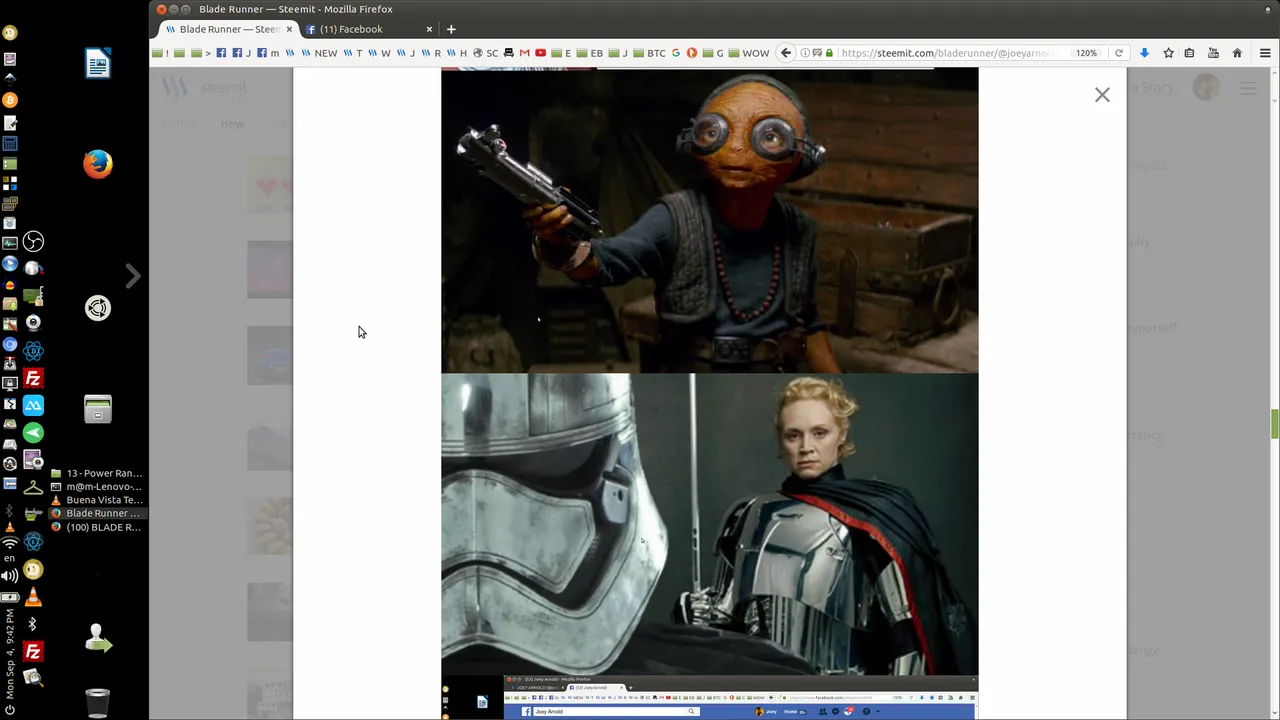Open the Wi-Fi network indicator
Image resolution: width=1280 pixels, height=720 pixels.
click(10, 543)
